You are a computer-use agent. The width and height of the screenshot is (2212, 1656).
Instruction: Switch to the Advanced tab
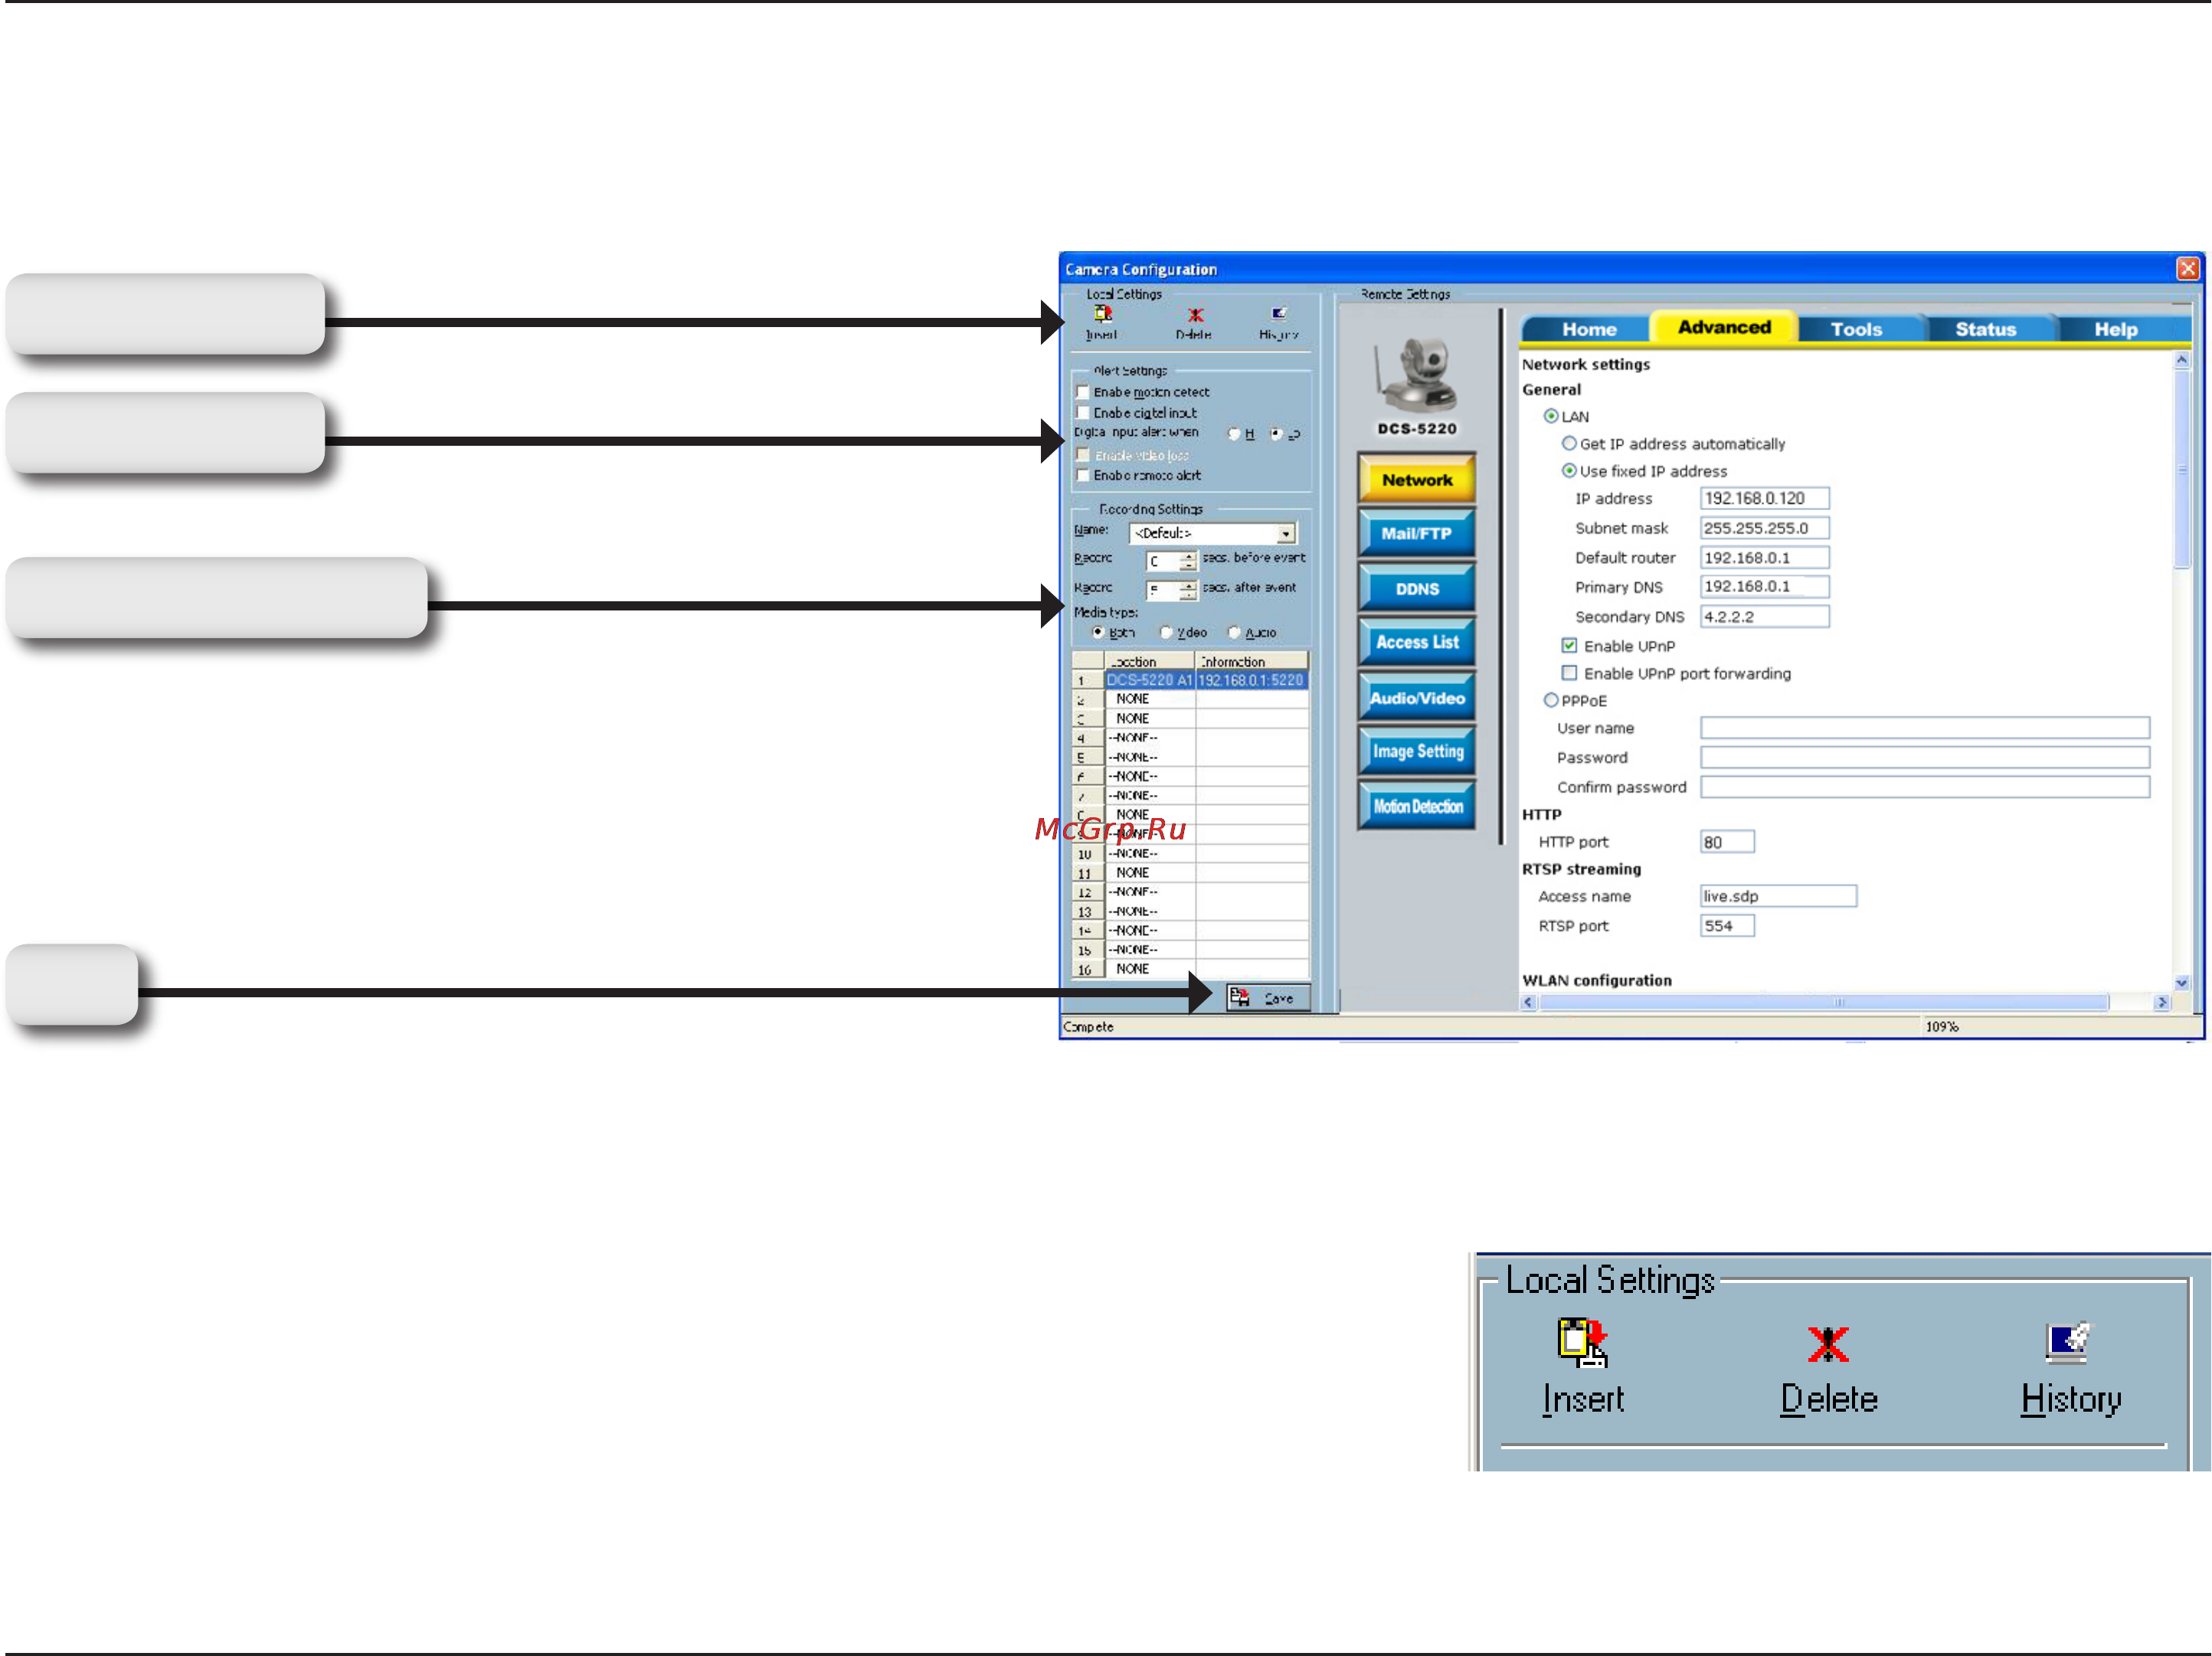coord(1723,327)
